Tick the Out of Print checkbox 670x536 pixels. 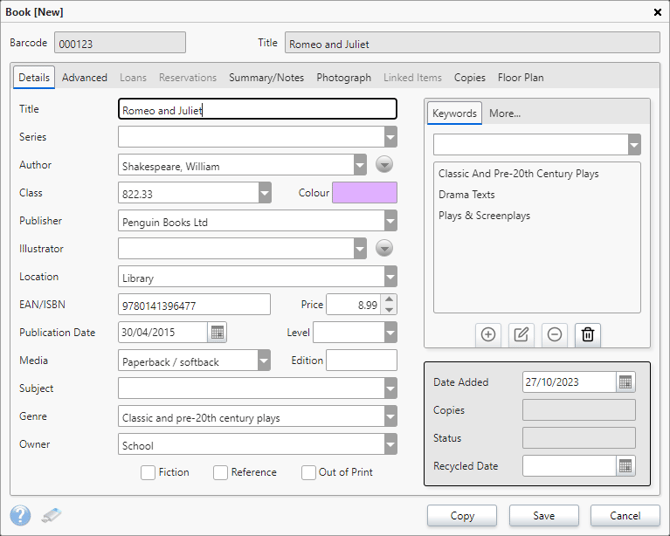308,472
